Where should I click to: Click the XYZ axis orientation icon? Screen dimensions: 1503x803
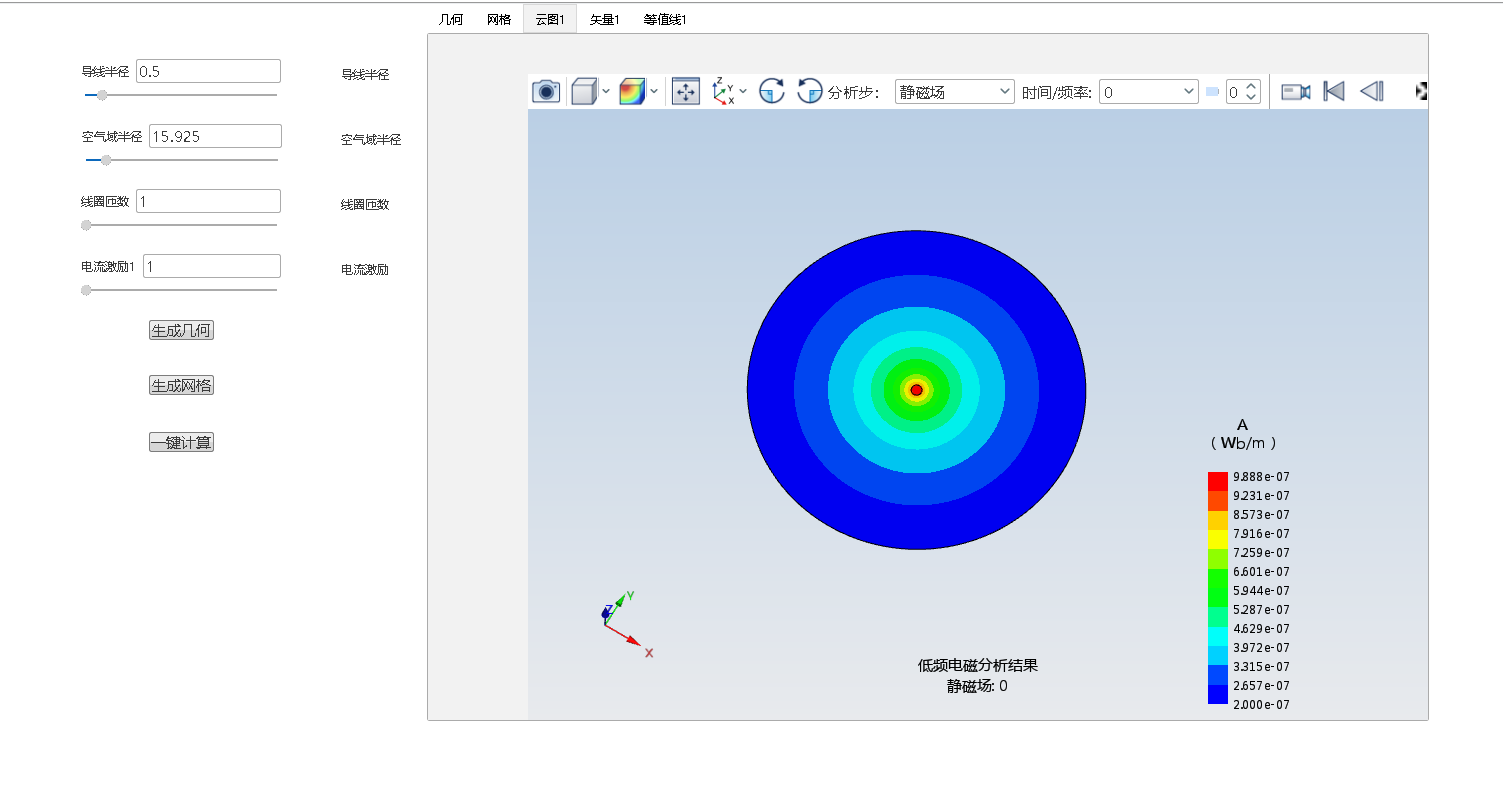(x=724, y=92)
